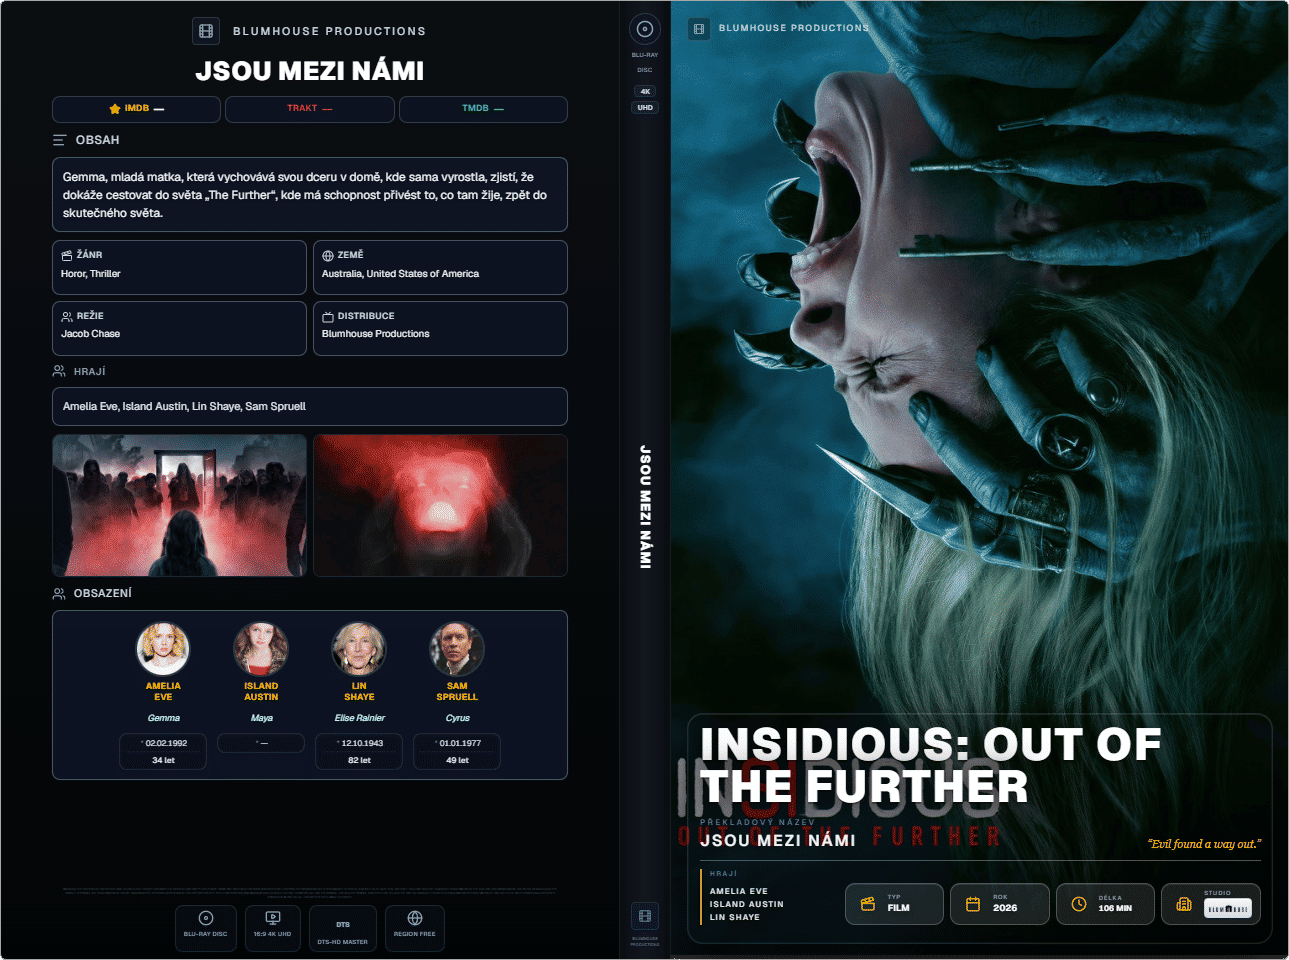
Task: Click the IMDB star rating badge
Action: (x=136, y=109)
